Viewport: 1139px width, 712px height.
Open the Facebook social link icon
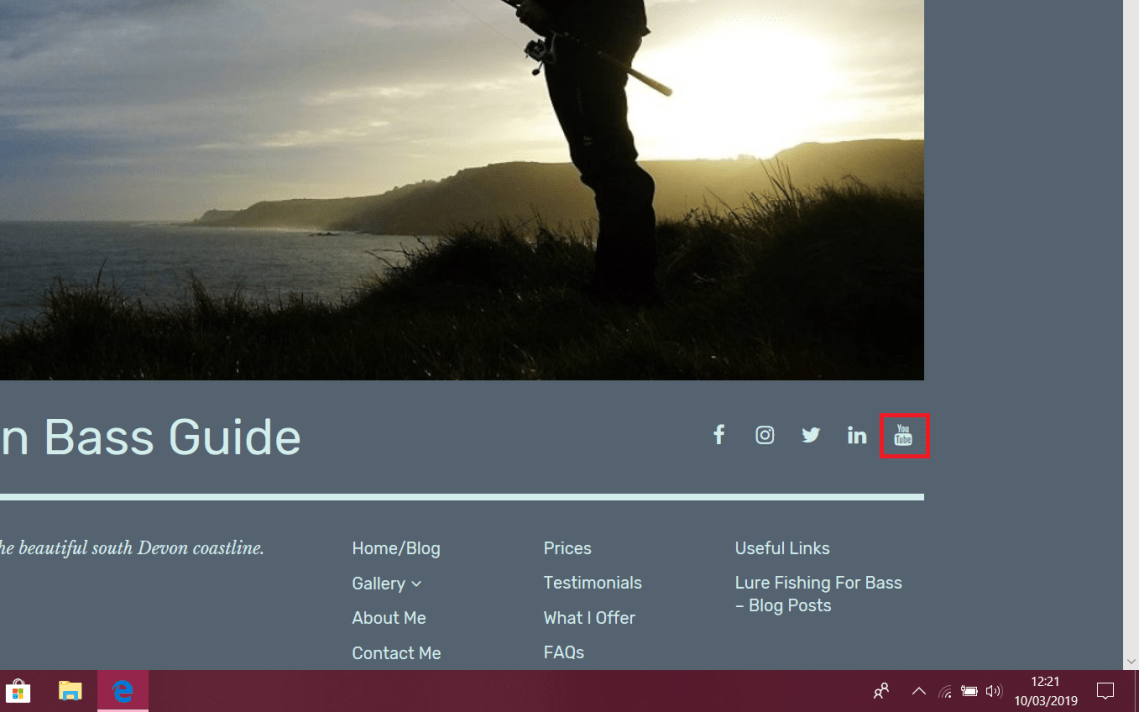tap(718, 435)
